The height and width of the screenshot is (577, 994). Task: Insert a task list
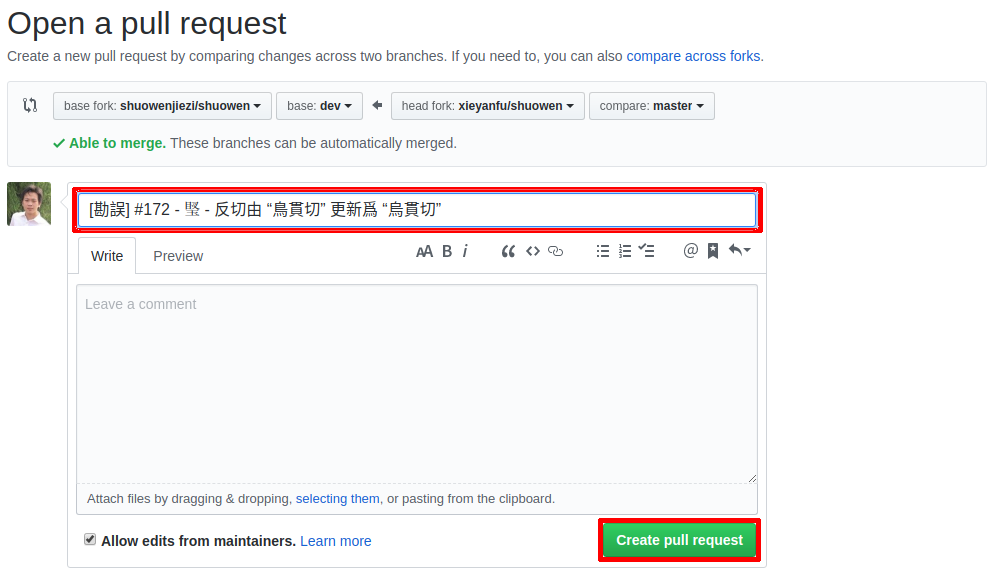(647, 251)
